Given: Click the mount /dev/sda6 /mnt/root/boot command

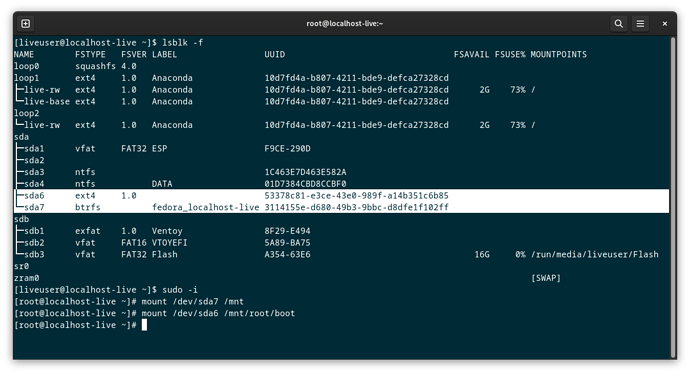Looking at the screenshot, I should pos(218,313).
